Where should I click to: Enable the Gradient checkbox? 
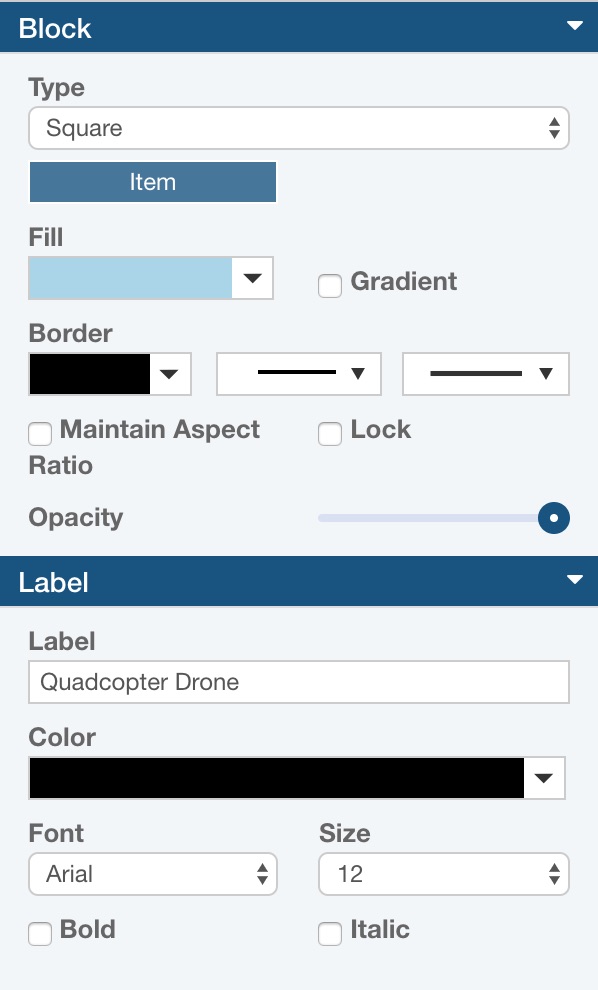330,286
